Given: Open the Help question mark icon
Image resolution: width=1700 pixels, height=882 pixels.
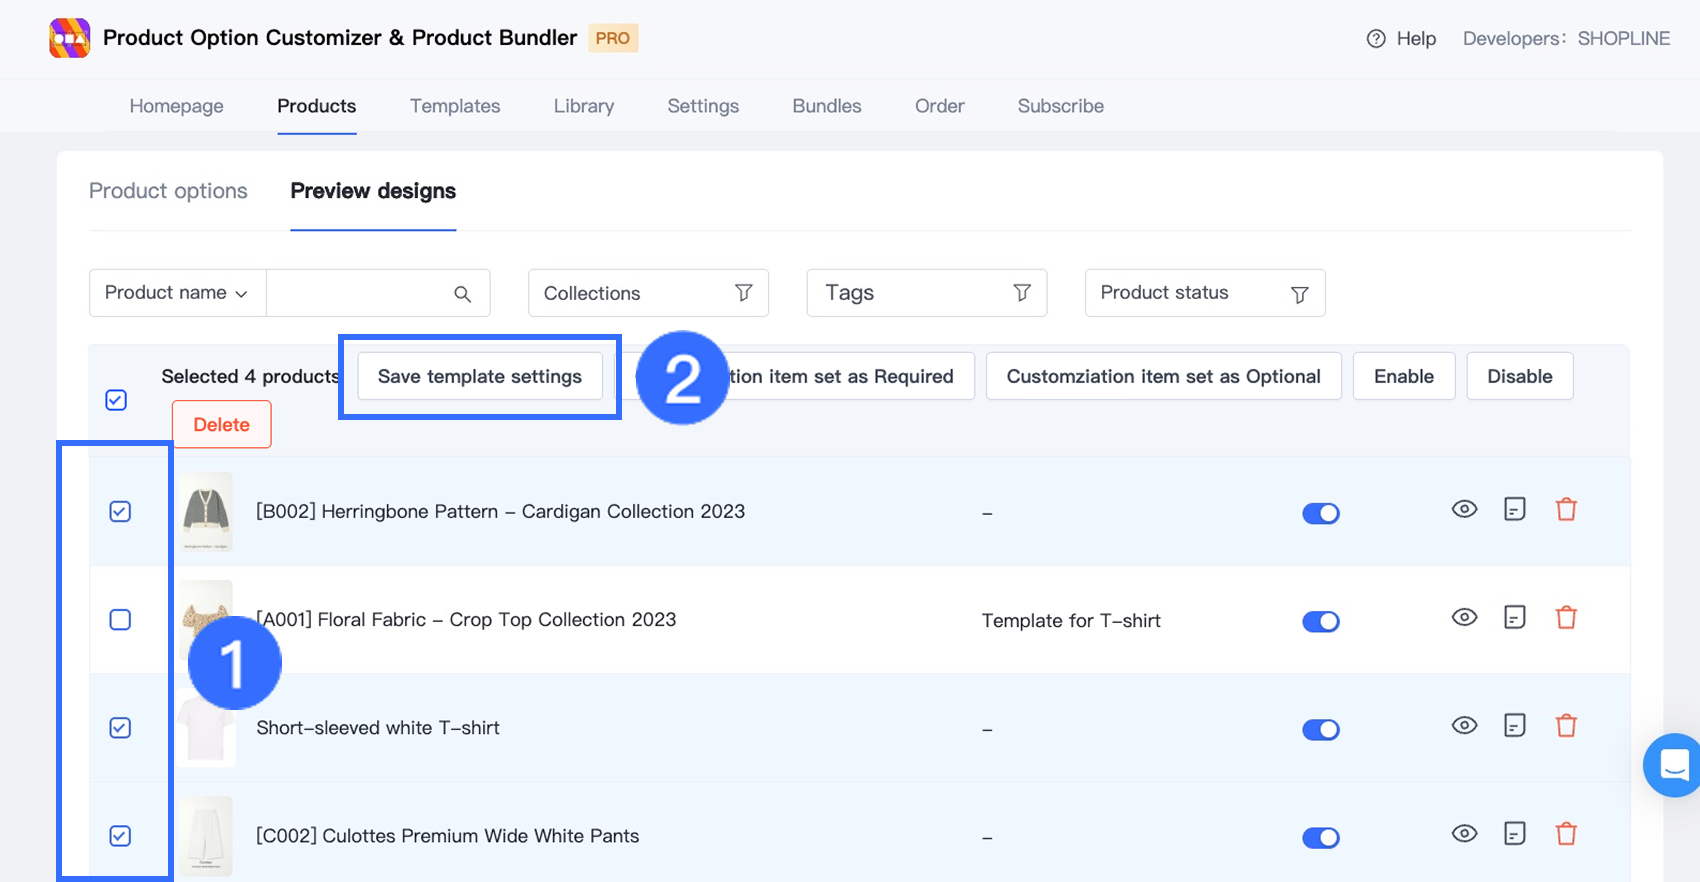Looking at the screenshot, I should [1376, 39].
